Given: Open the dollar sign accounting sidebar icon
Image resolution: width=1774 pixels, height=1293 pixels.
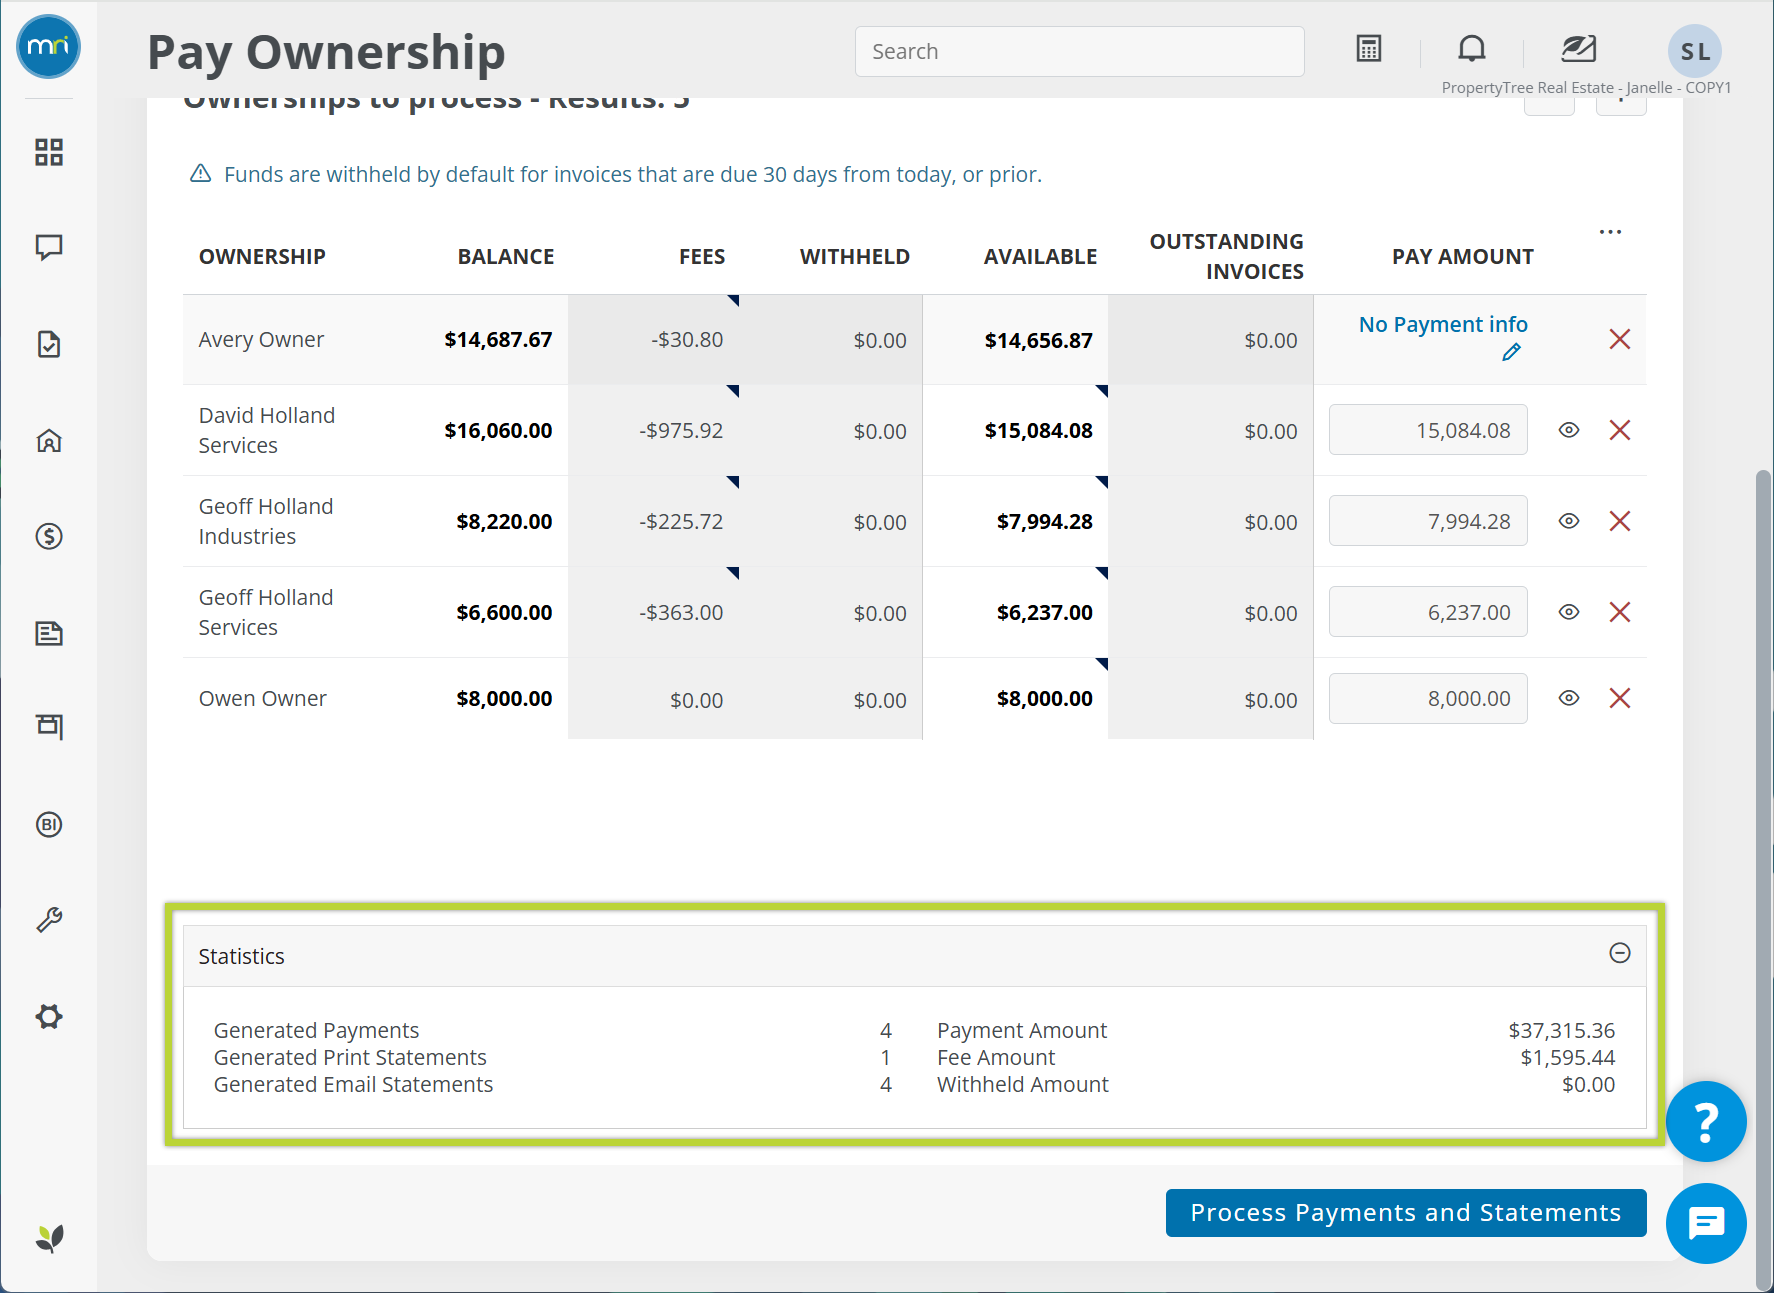Looking at the screenshot, I should (49, 536).
